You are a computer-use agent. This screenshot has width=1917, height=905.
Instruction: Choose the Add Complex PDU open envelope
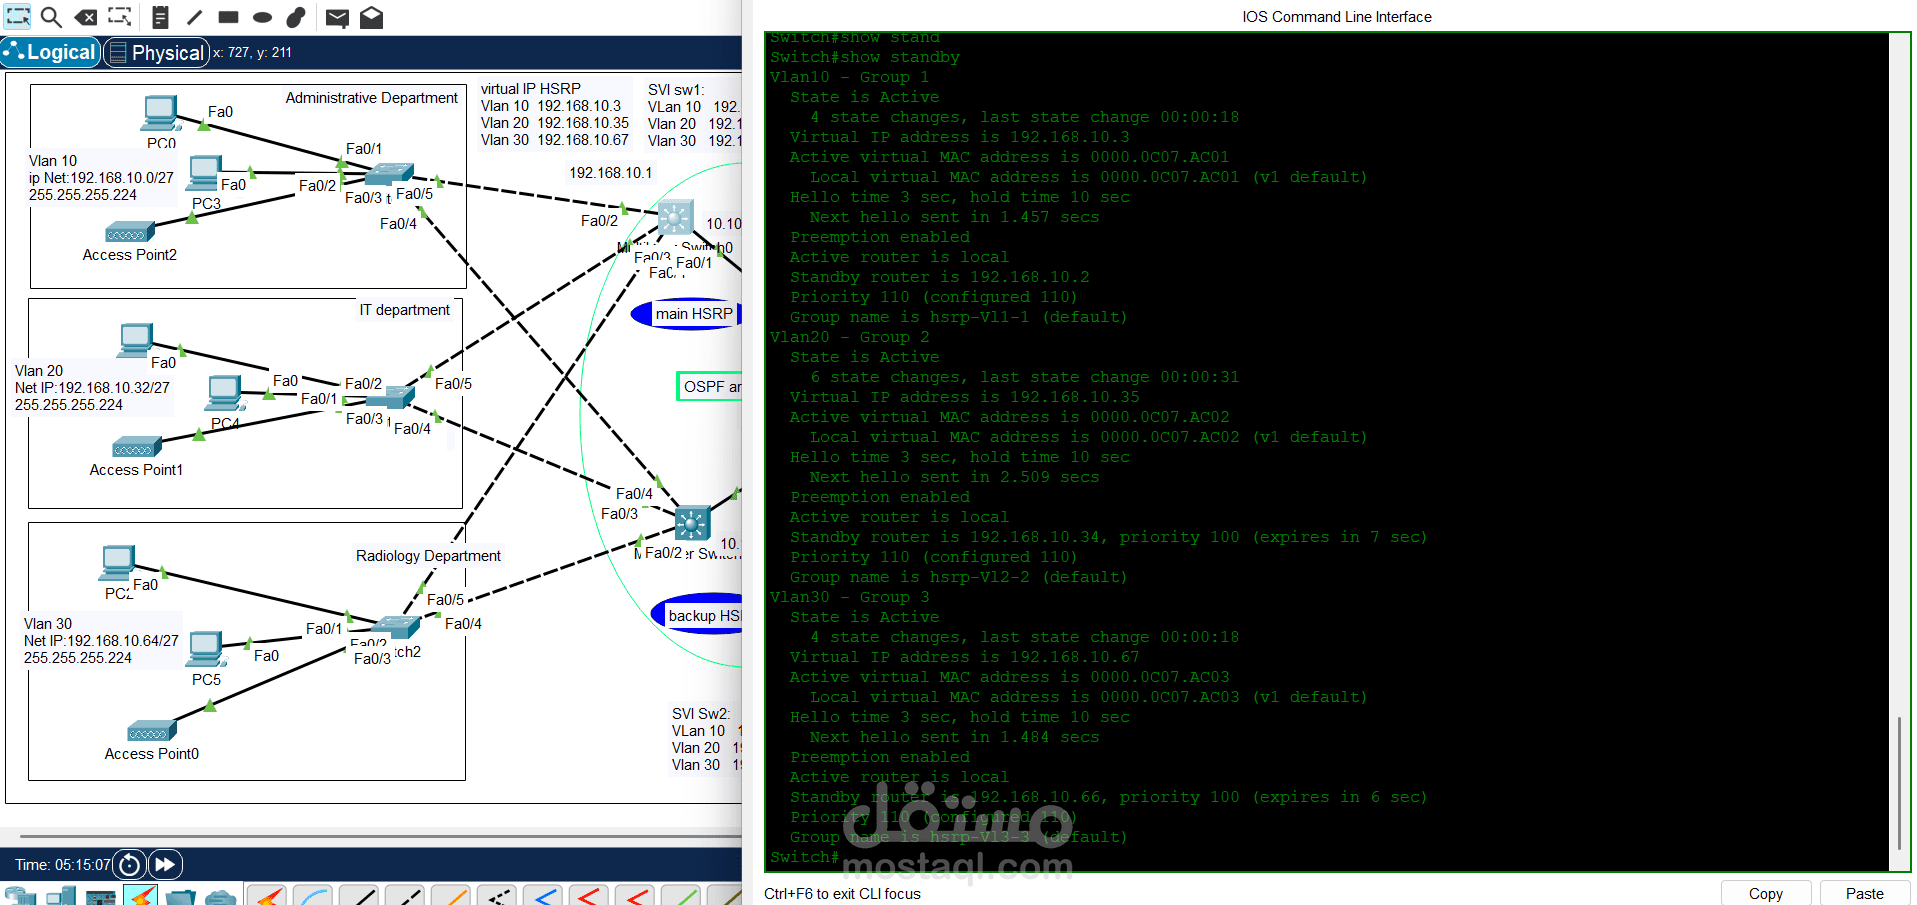click(372, 17)
